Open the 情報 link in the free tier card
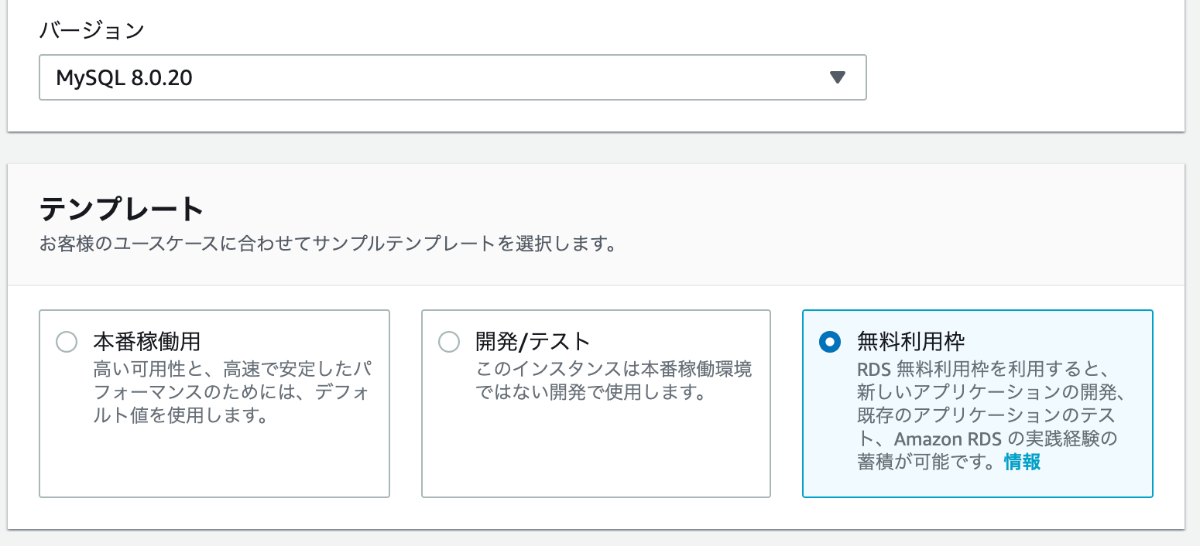The image size is (1200, 546). [x=1022, y=462]
